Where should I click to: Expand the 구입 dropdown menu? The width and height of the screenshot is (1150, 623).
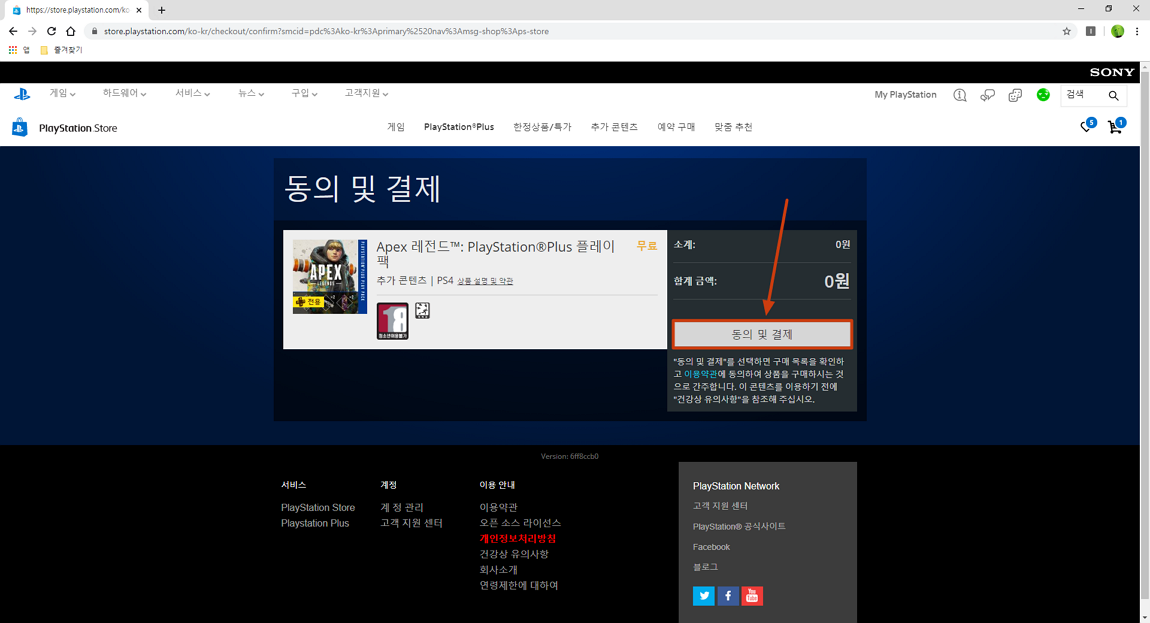pos(304,93)
